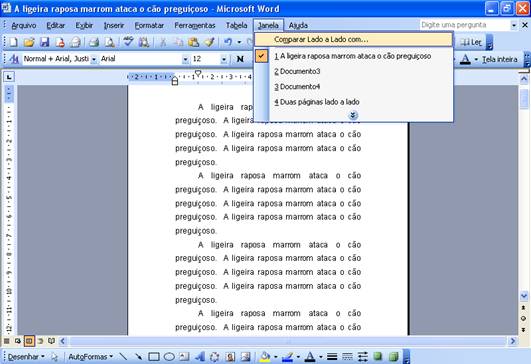
Task: Insert a picture from file
Action: tap(246, 357)
